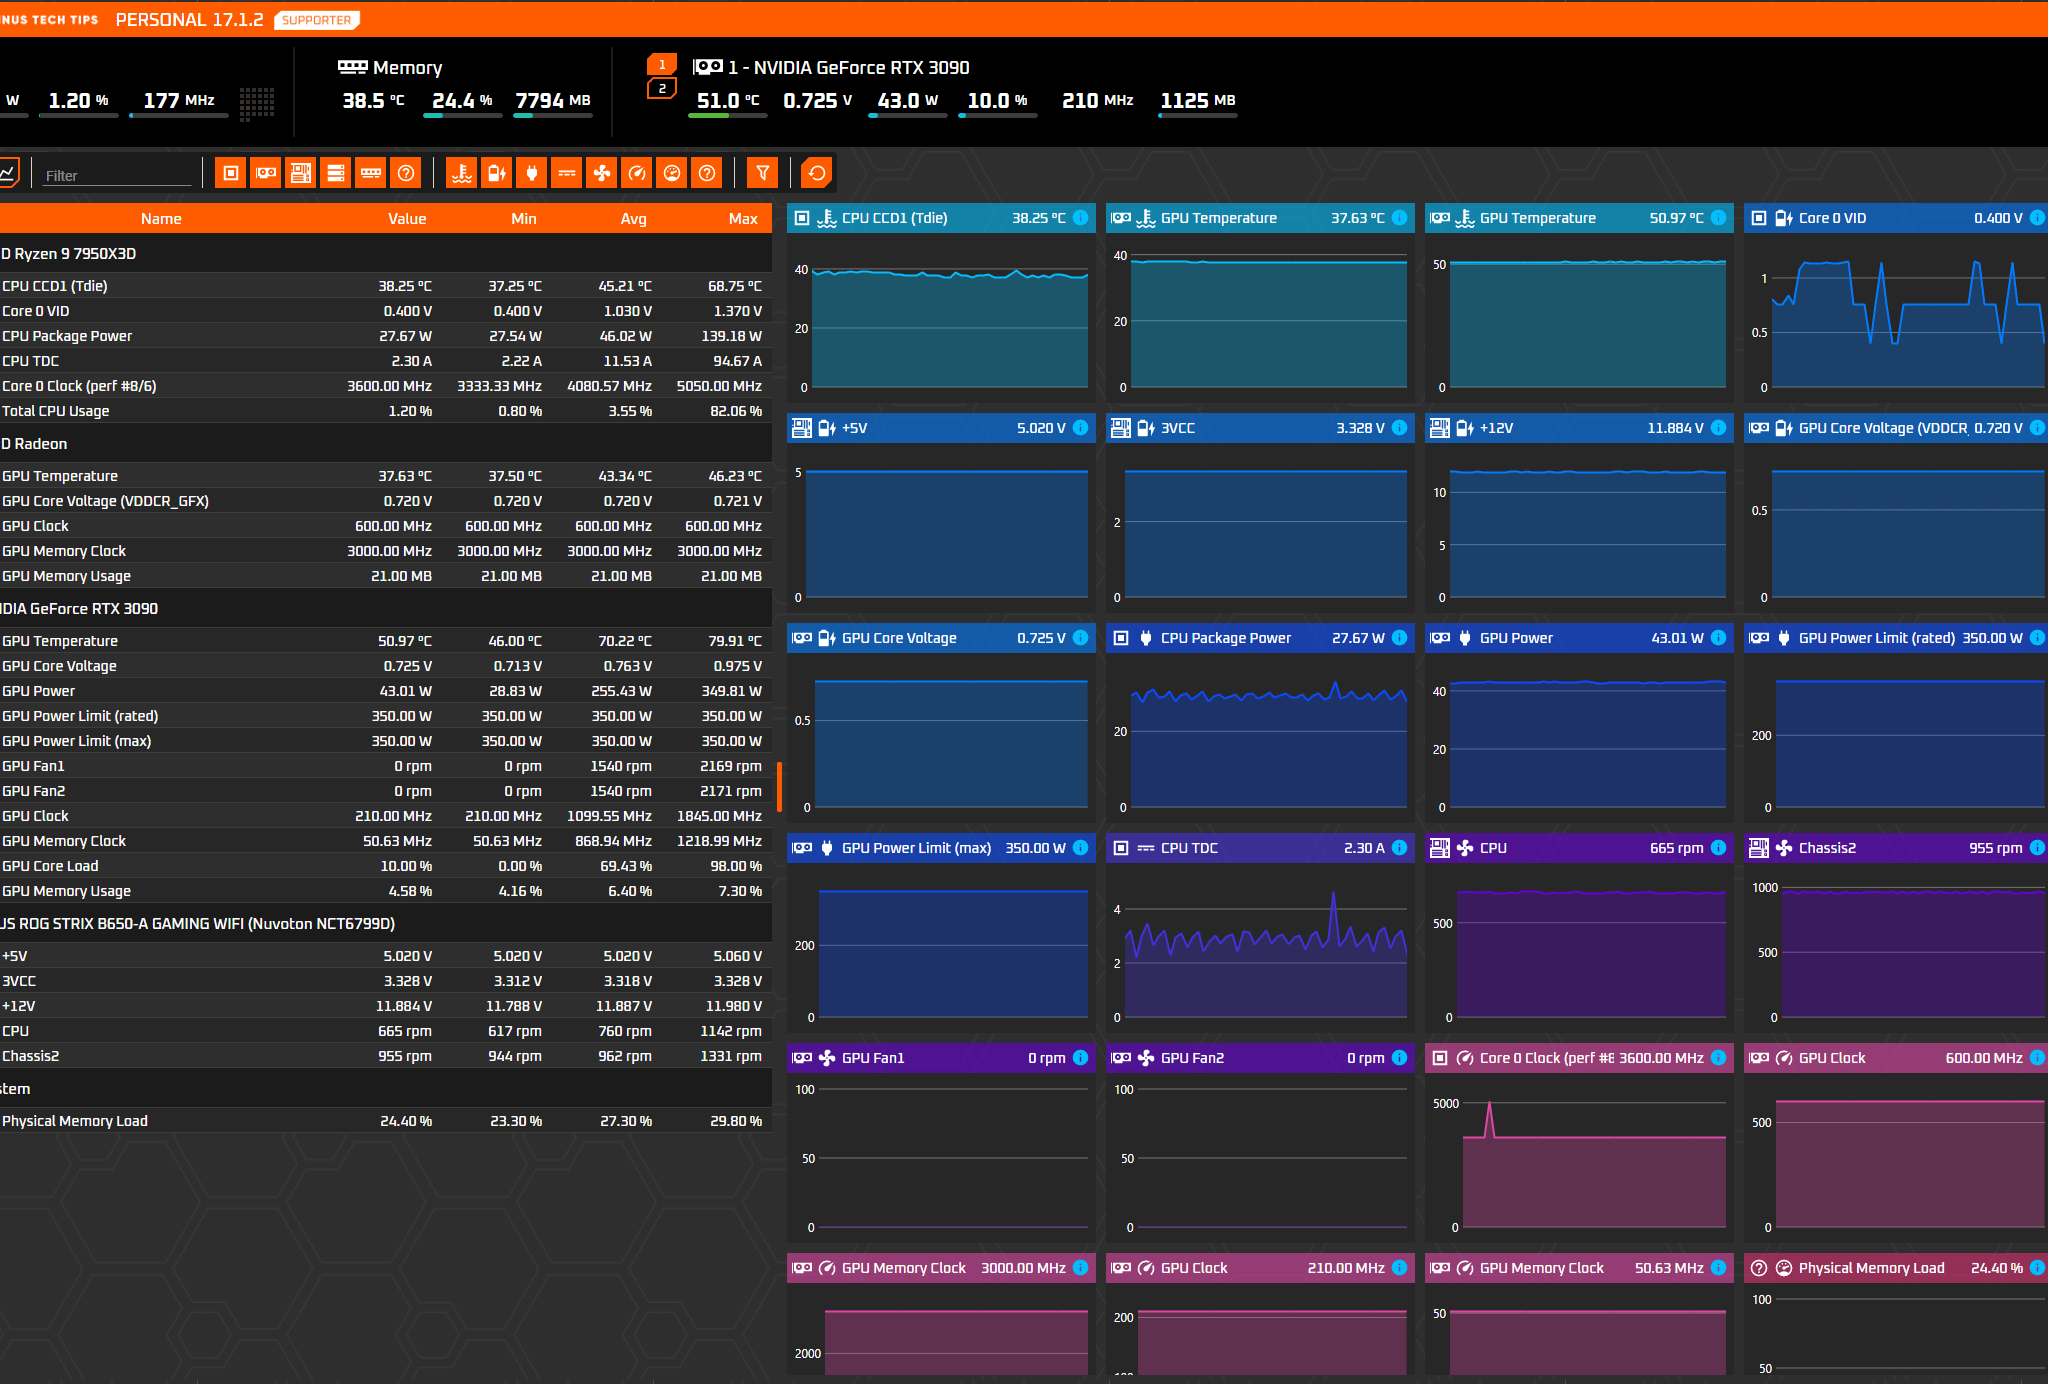Screen dimensions: 2048x1384
Task: Click the +12V graph info icon
Action: (1719, 428)
